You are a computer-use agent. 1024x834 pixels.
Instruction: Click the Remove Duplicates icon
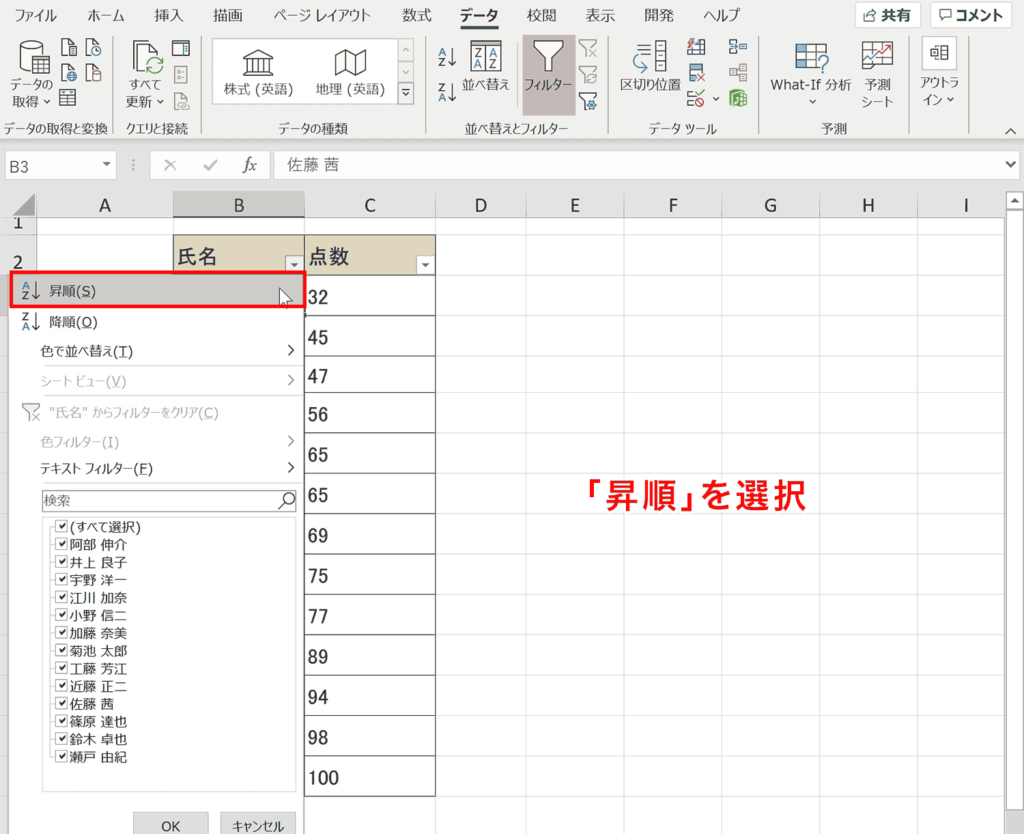coord(696,72)
